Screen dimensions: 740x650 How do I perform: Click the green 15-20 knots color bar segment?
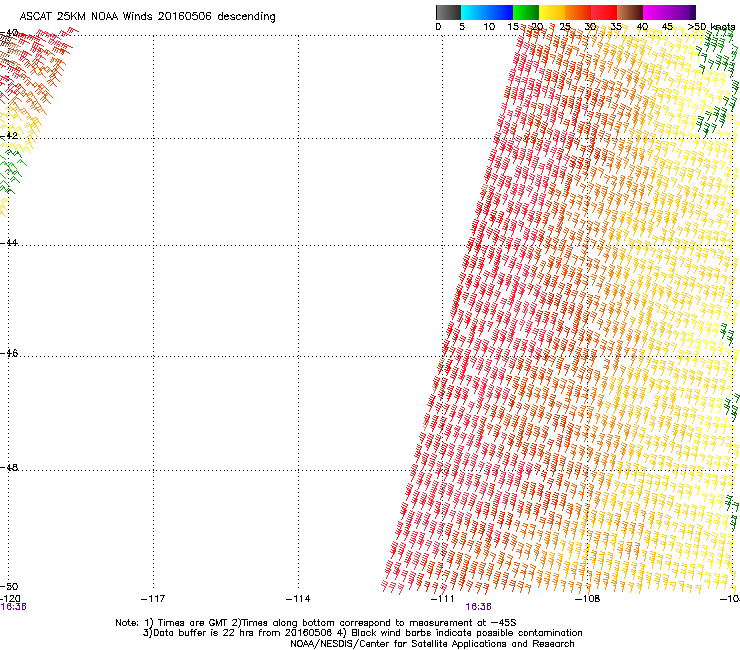[526, 12]
